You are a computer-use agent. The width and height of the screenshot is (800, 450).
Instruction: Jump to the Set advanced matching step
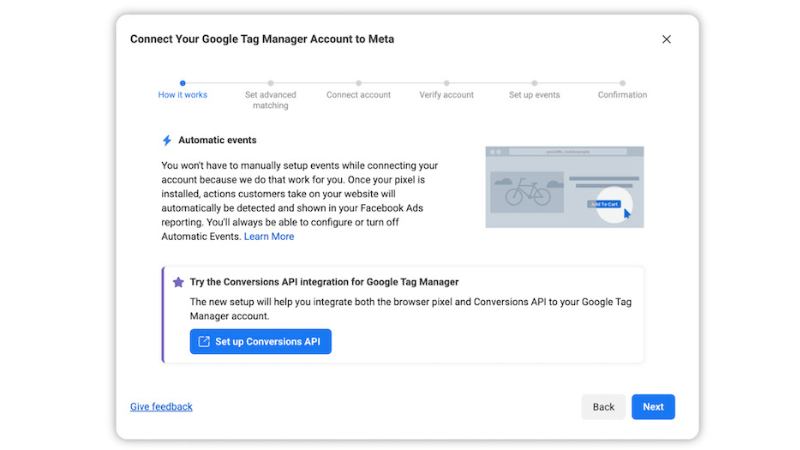[x=270, y=99]
